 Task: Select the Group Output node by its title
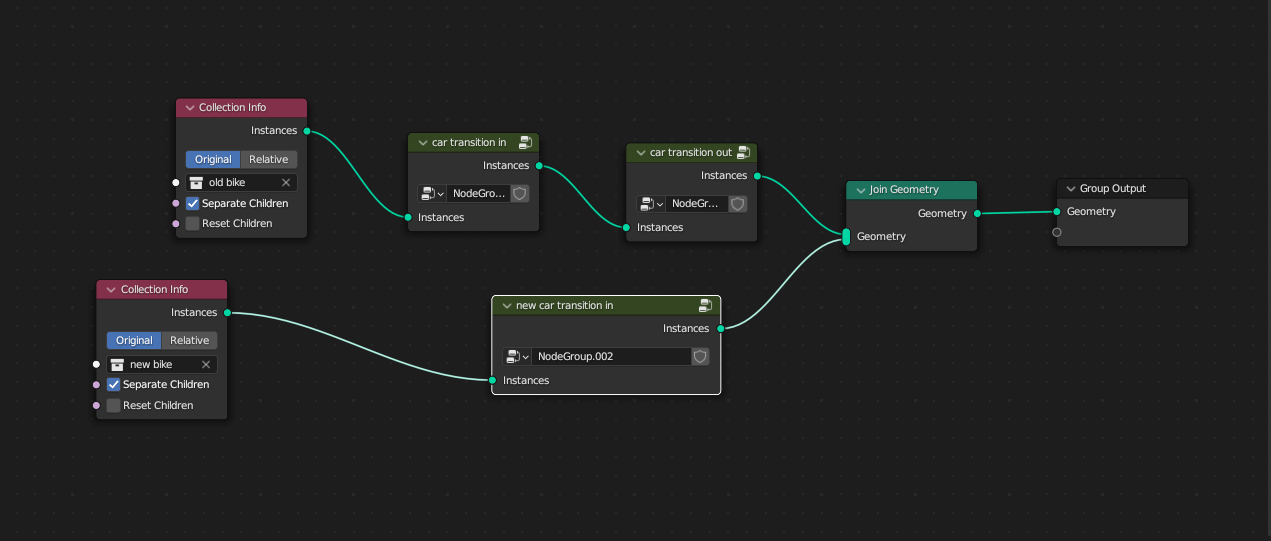(1113, 189)
